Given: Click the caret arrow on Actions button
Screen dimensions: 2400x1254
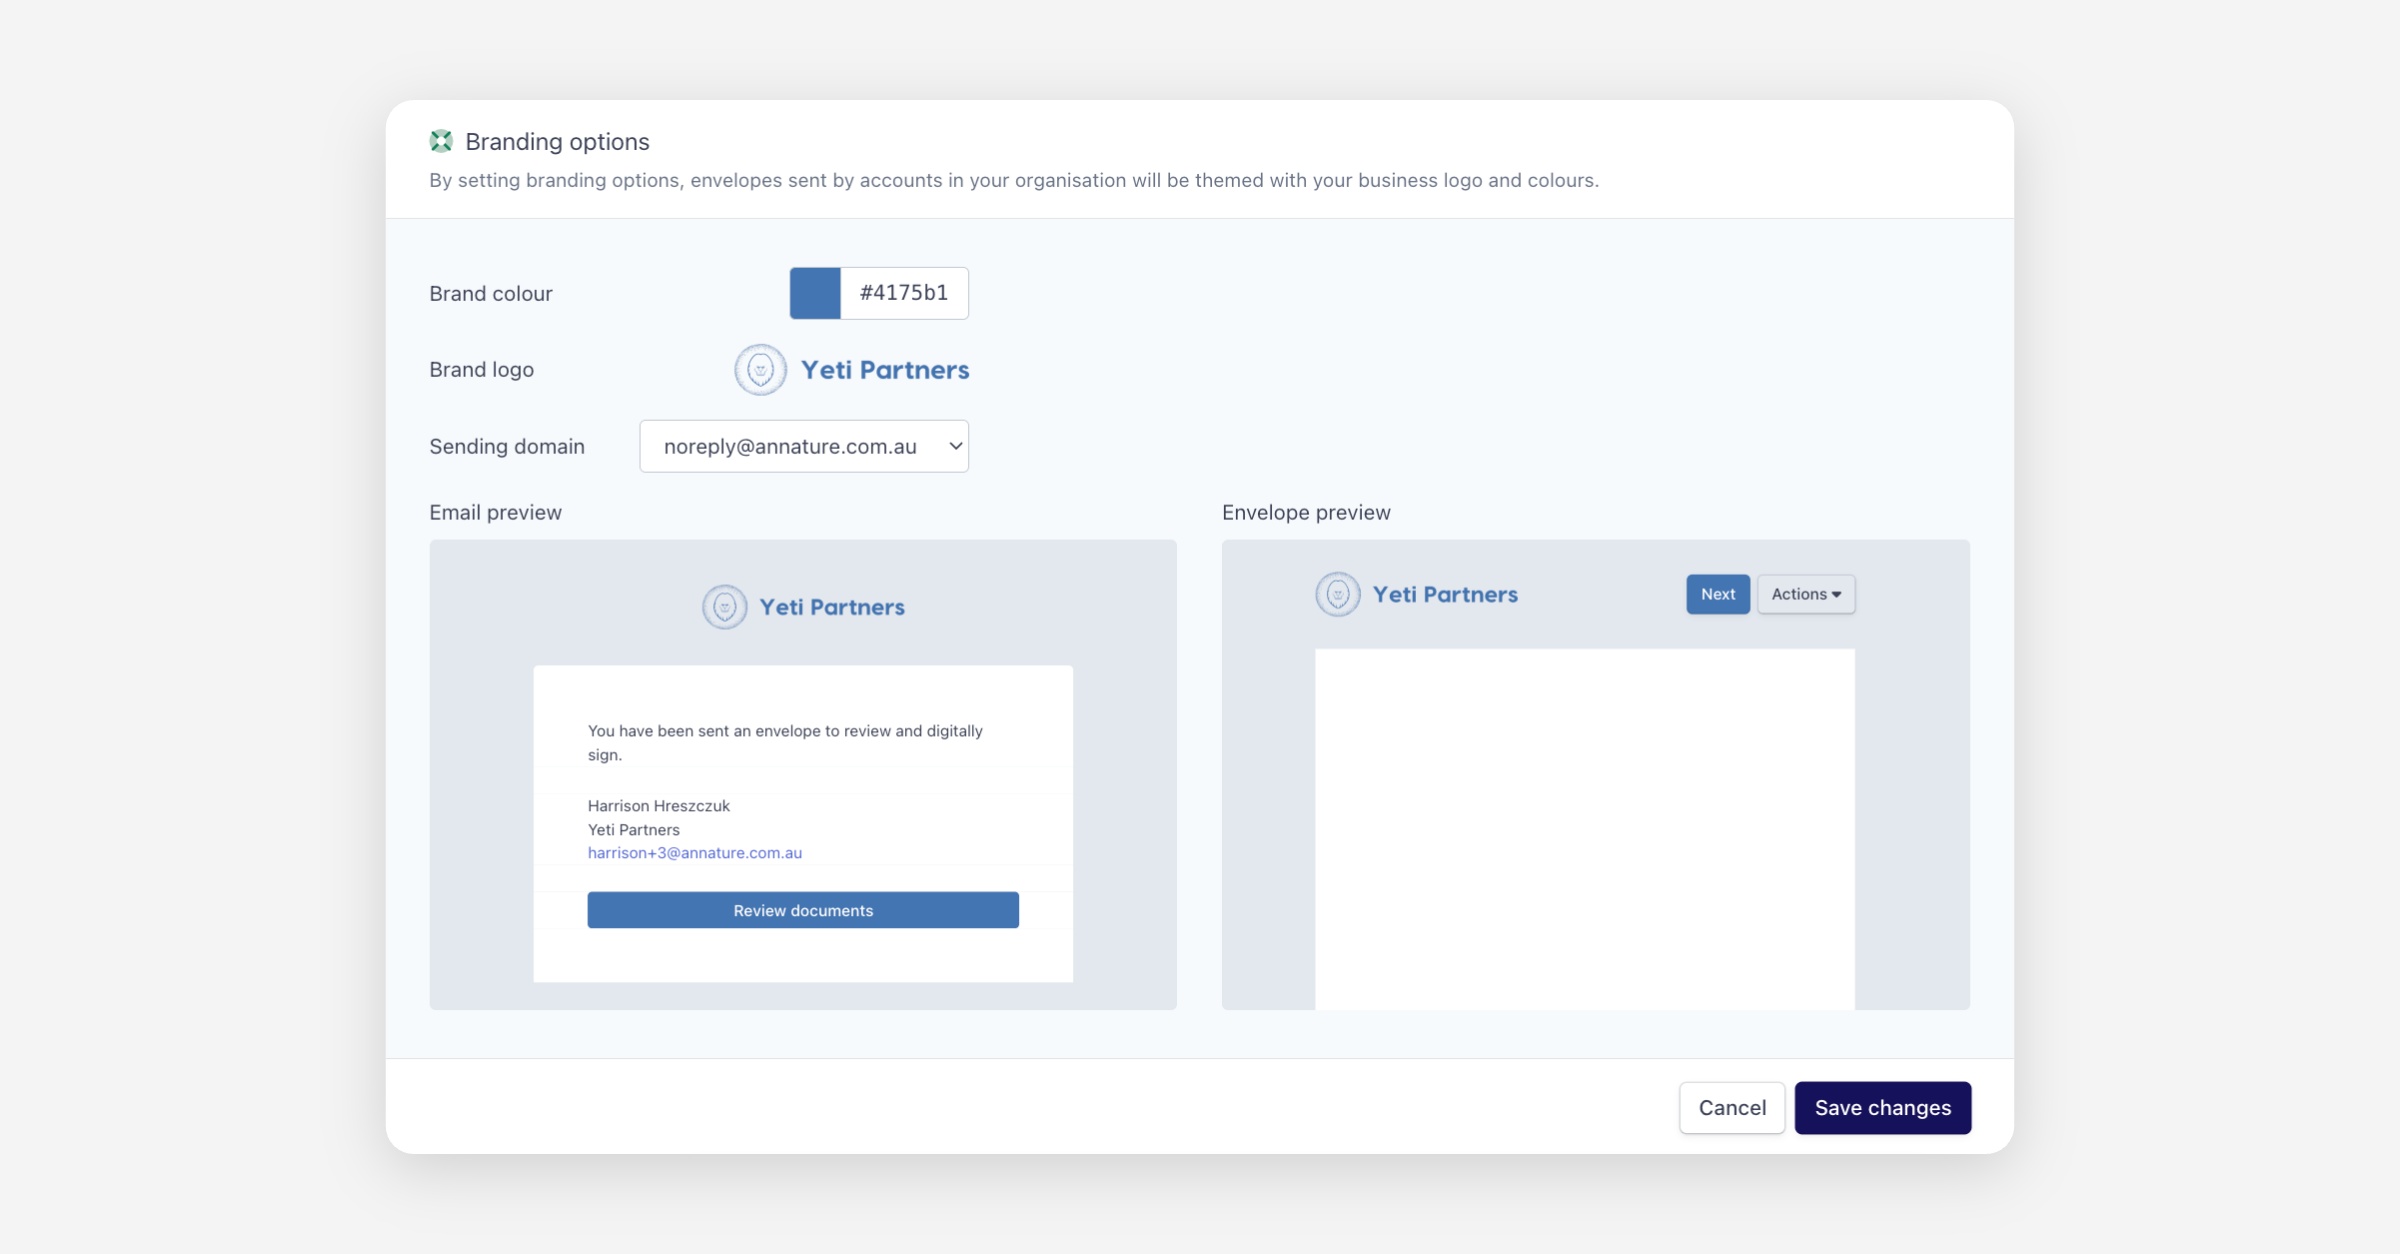Looking at the screenshot, I should point(1837,594).
